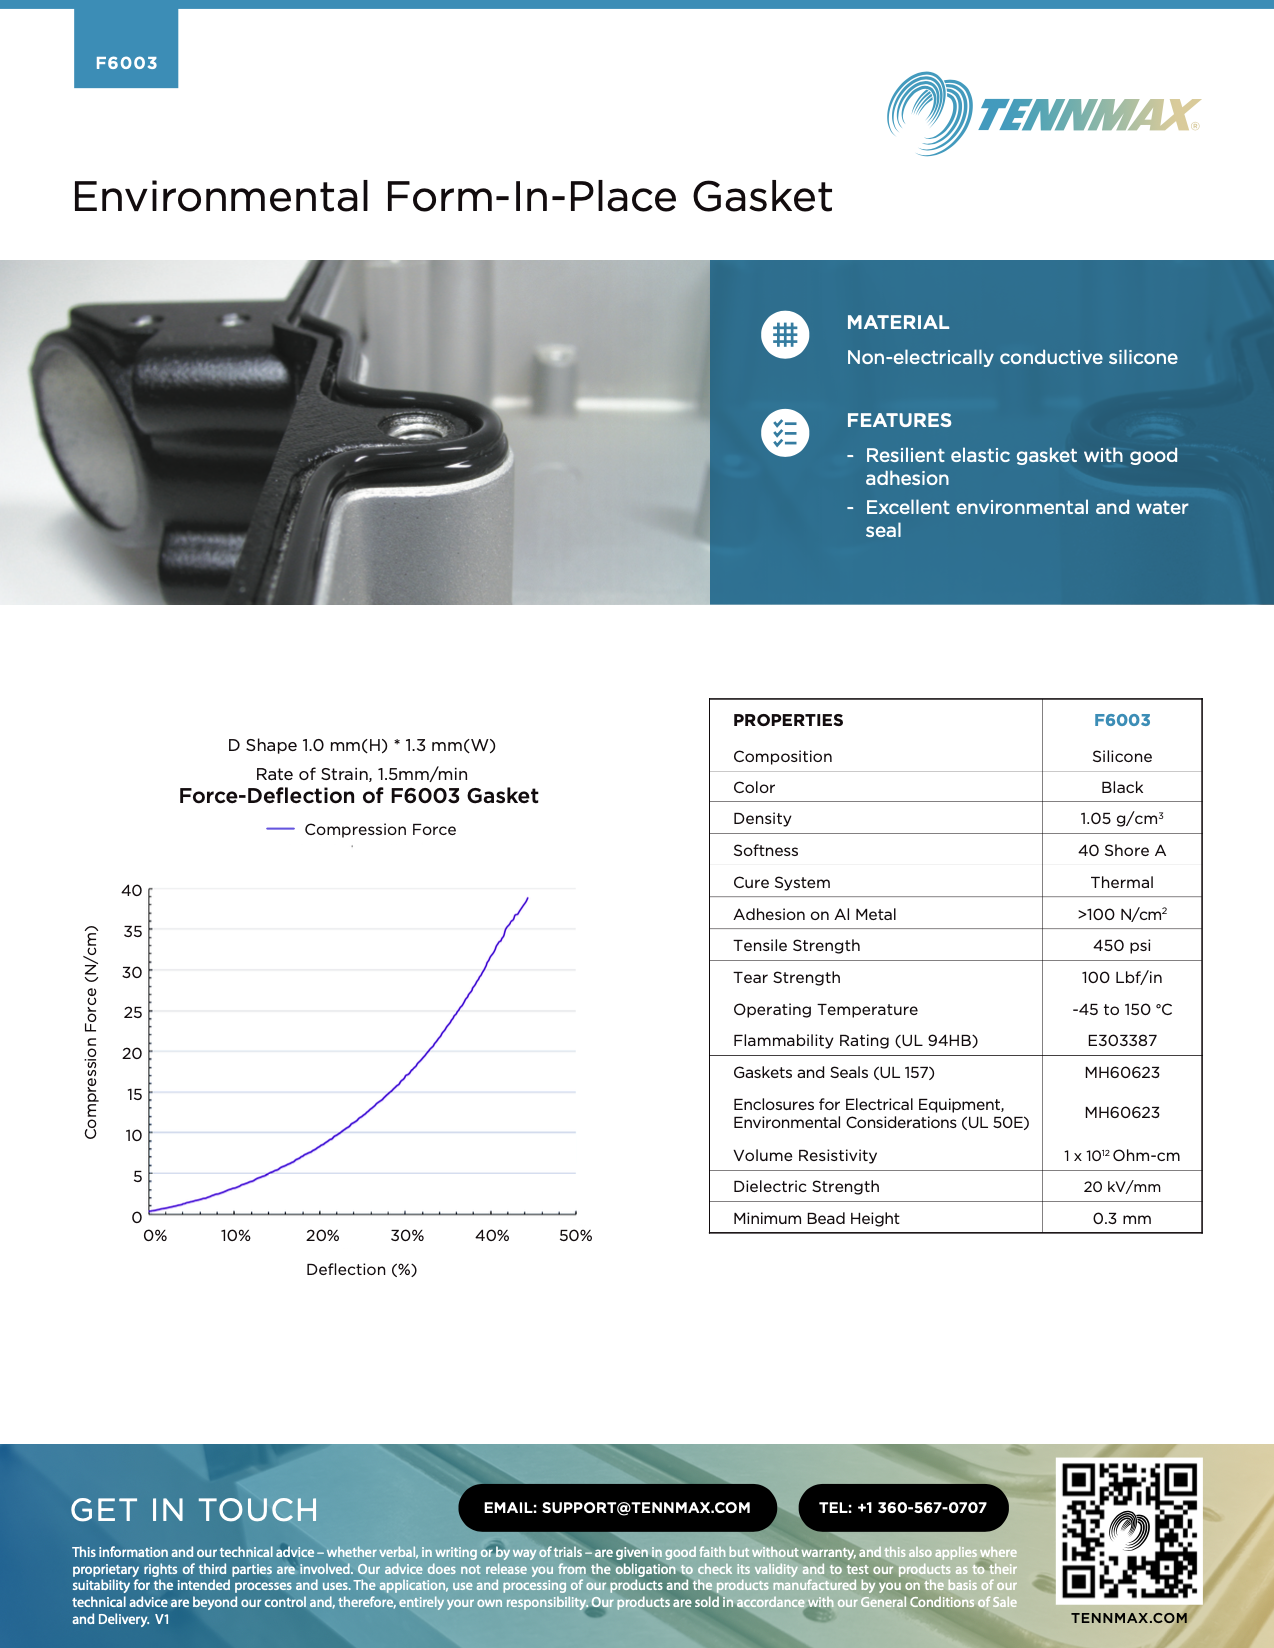Click the Tennmax logo

point(1043,114)
